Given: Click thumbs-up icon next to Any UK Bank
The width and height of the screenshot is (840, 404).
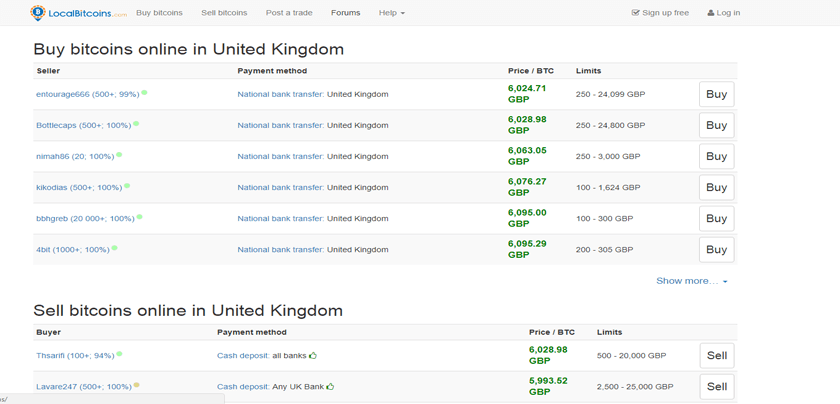Looking at the screenshot, I should tap(331, 386).
